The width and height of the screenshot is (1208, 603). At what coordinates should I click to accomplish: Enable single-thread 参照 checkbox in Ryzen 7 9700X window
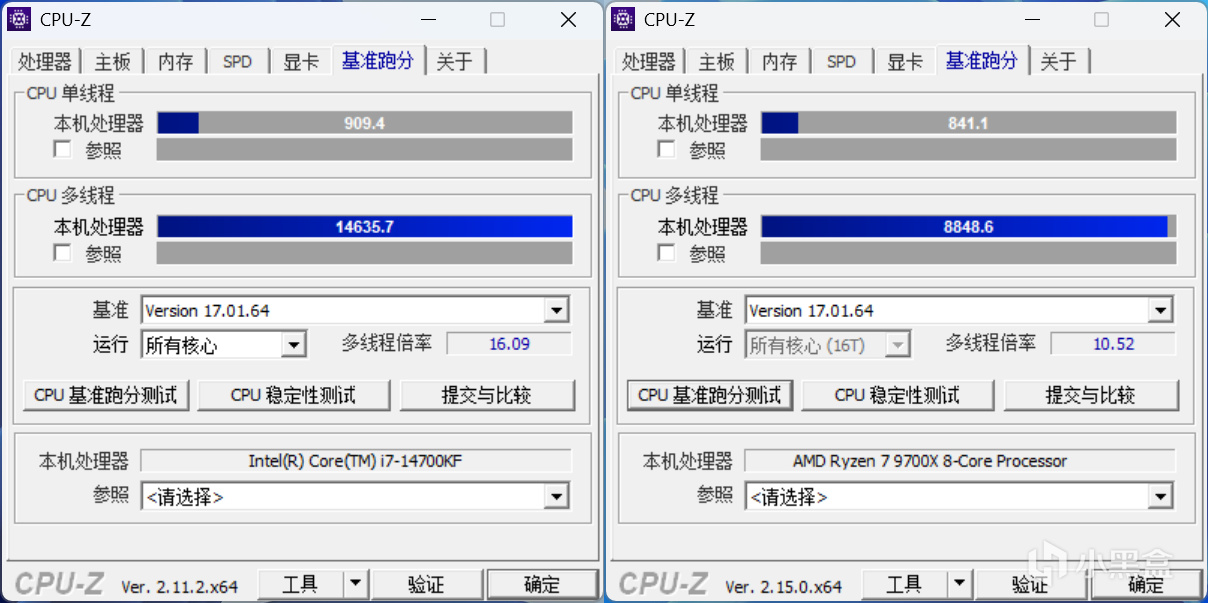[667, 149]
